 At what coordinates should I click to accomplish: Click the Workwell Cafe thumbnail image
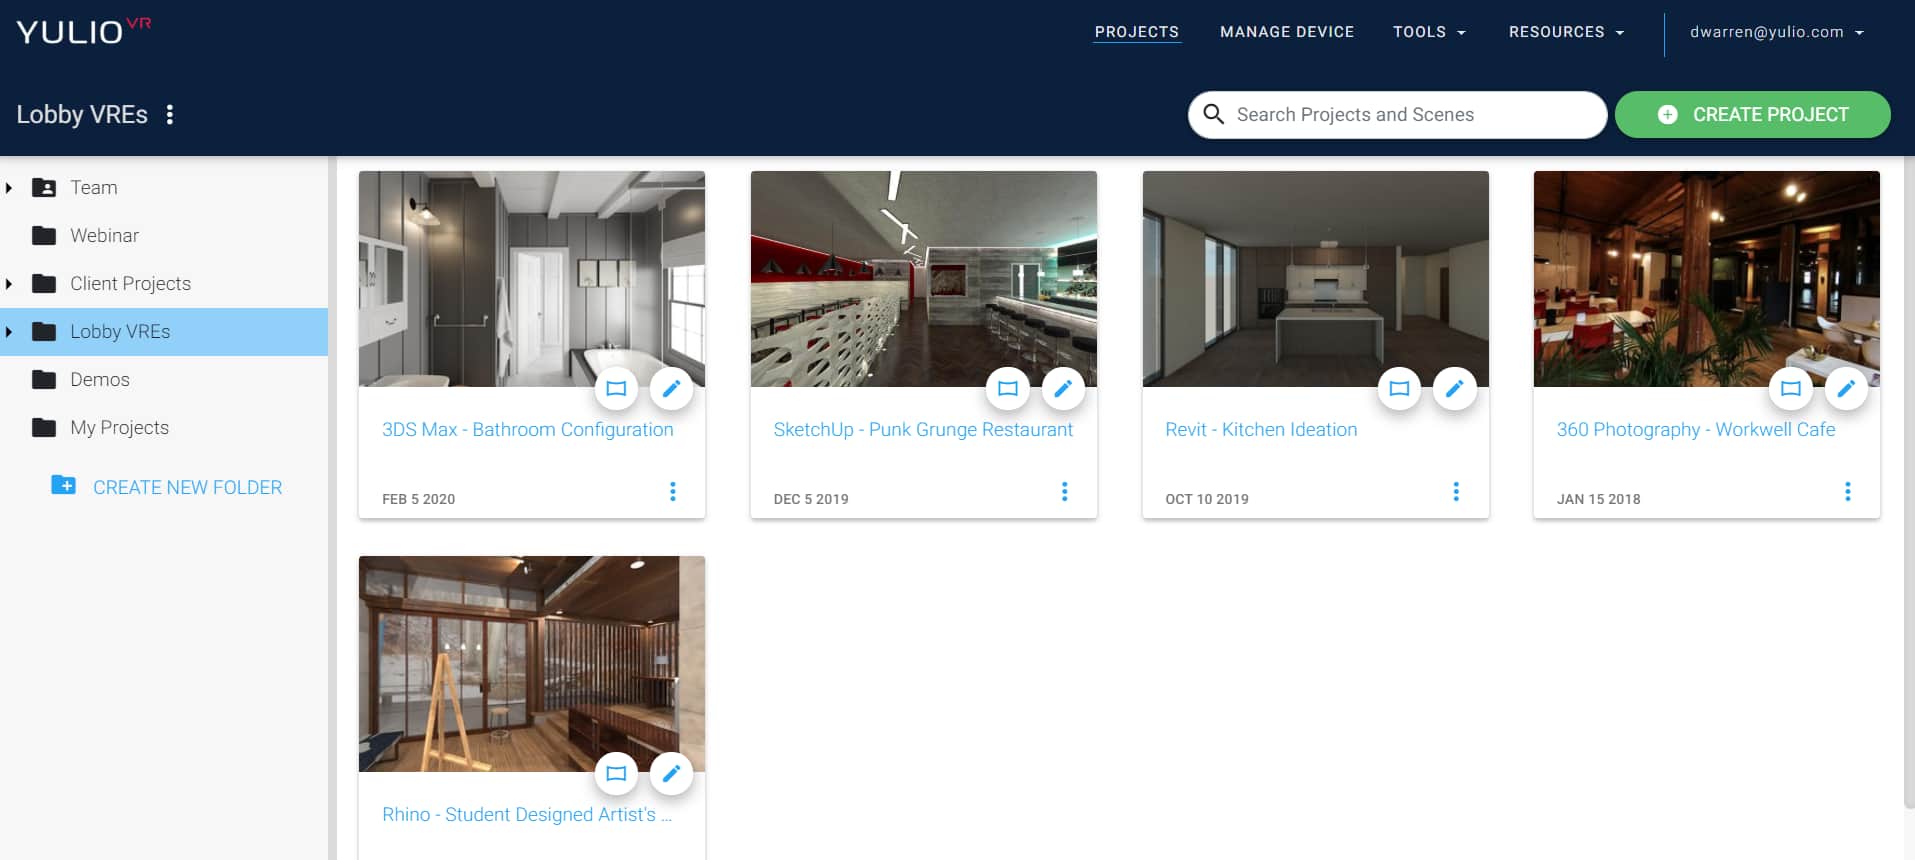(1707, 279)
